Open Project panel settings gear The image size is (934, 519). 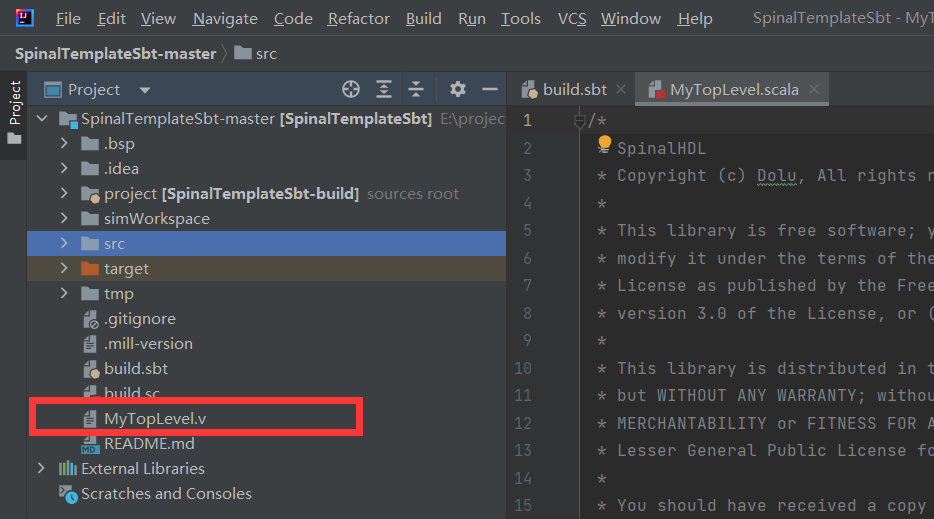click(x=457, y=89)
